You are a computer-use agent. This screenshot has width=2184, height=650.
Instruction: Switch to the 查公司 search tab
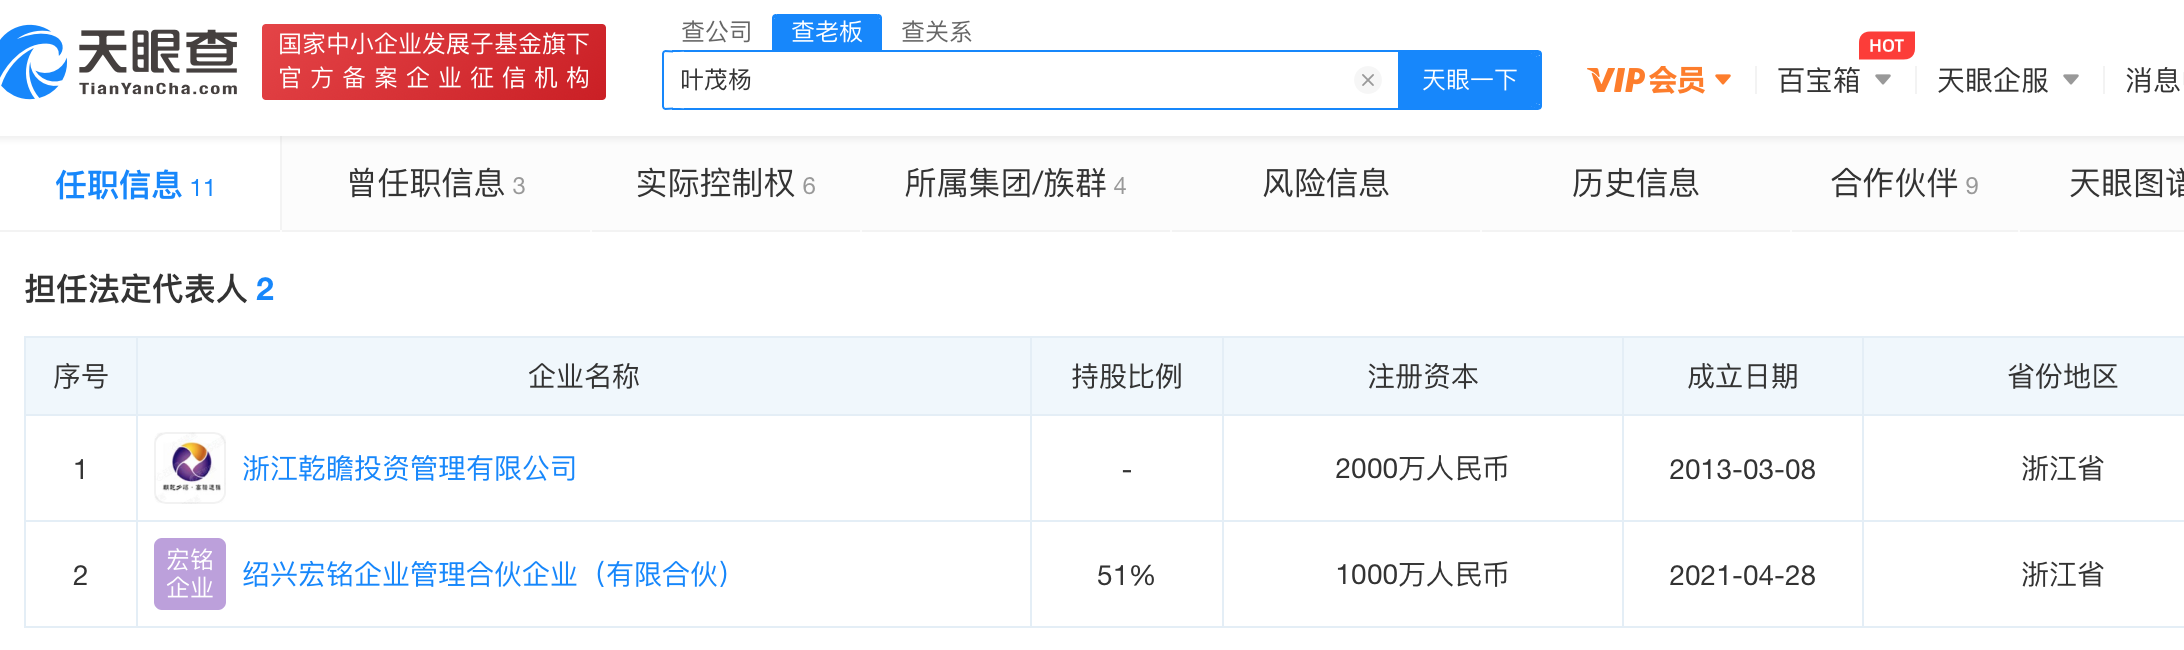[x=716, y=32]
